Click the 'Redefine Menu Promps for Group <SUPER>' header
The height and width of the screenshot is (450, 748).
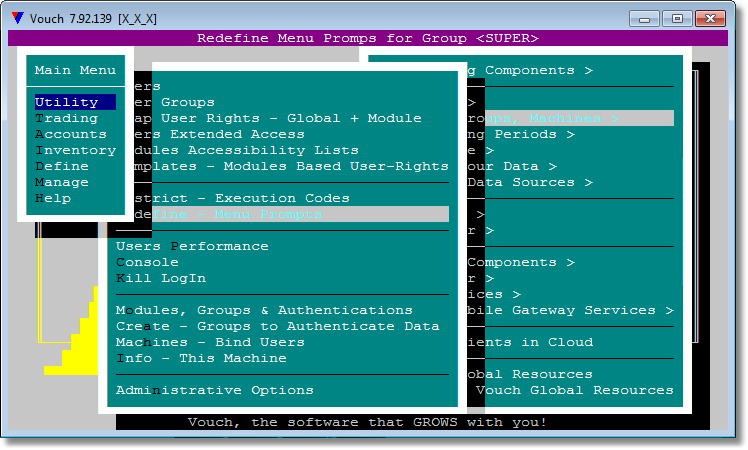coord(368,38)
